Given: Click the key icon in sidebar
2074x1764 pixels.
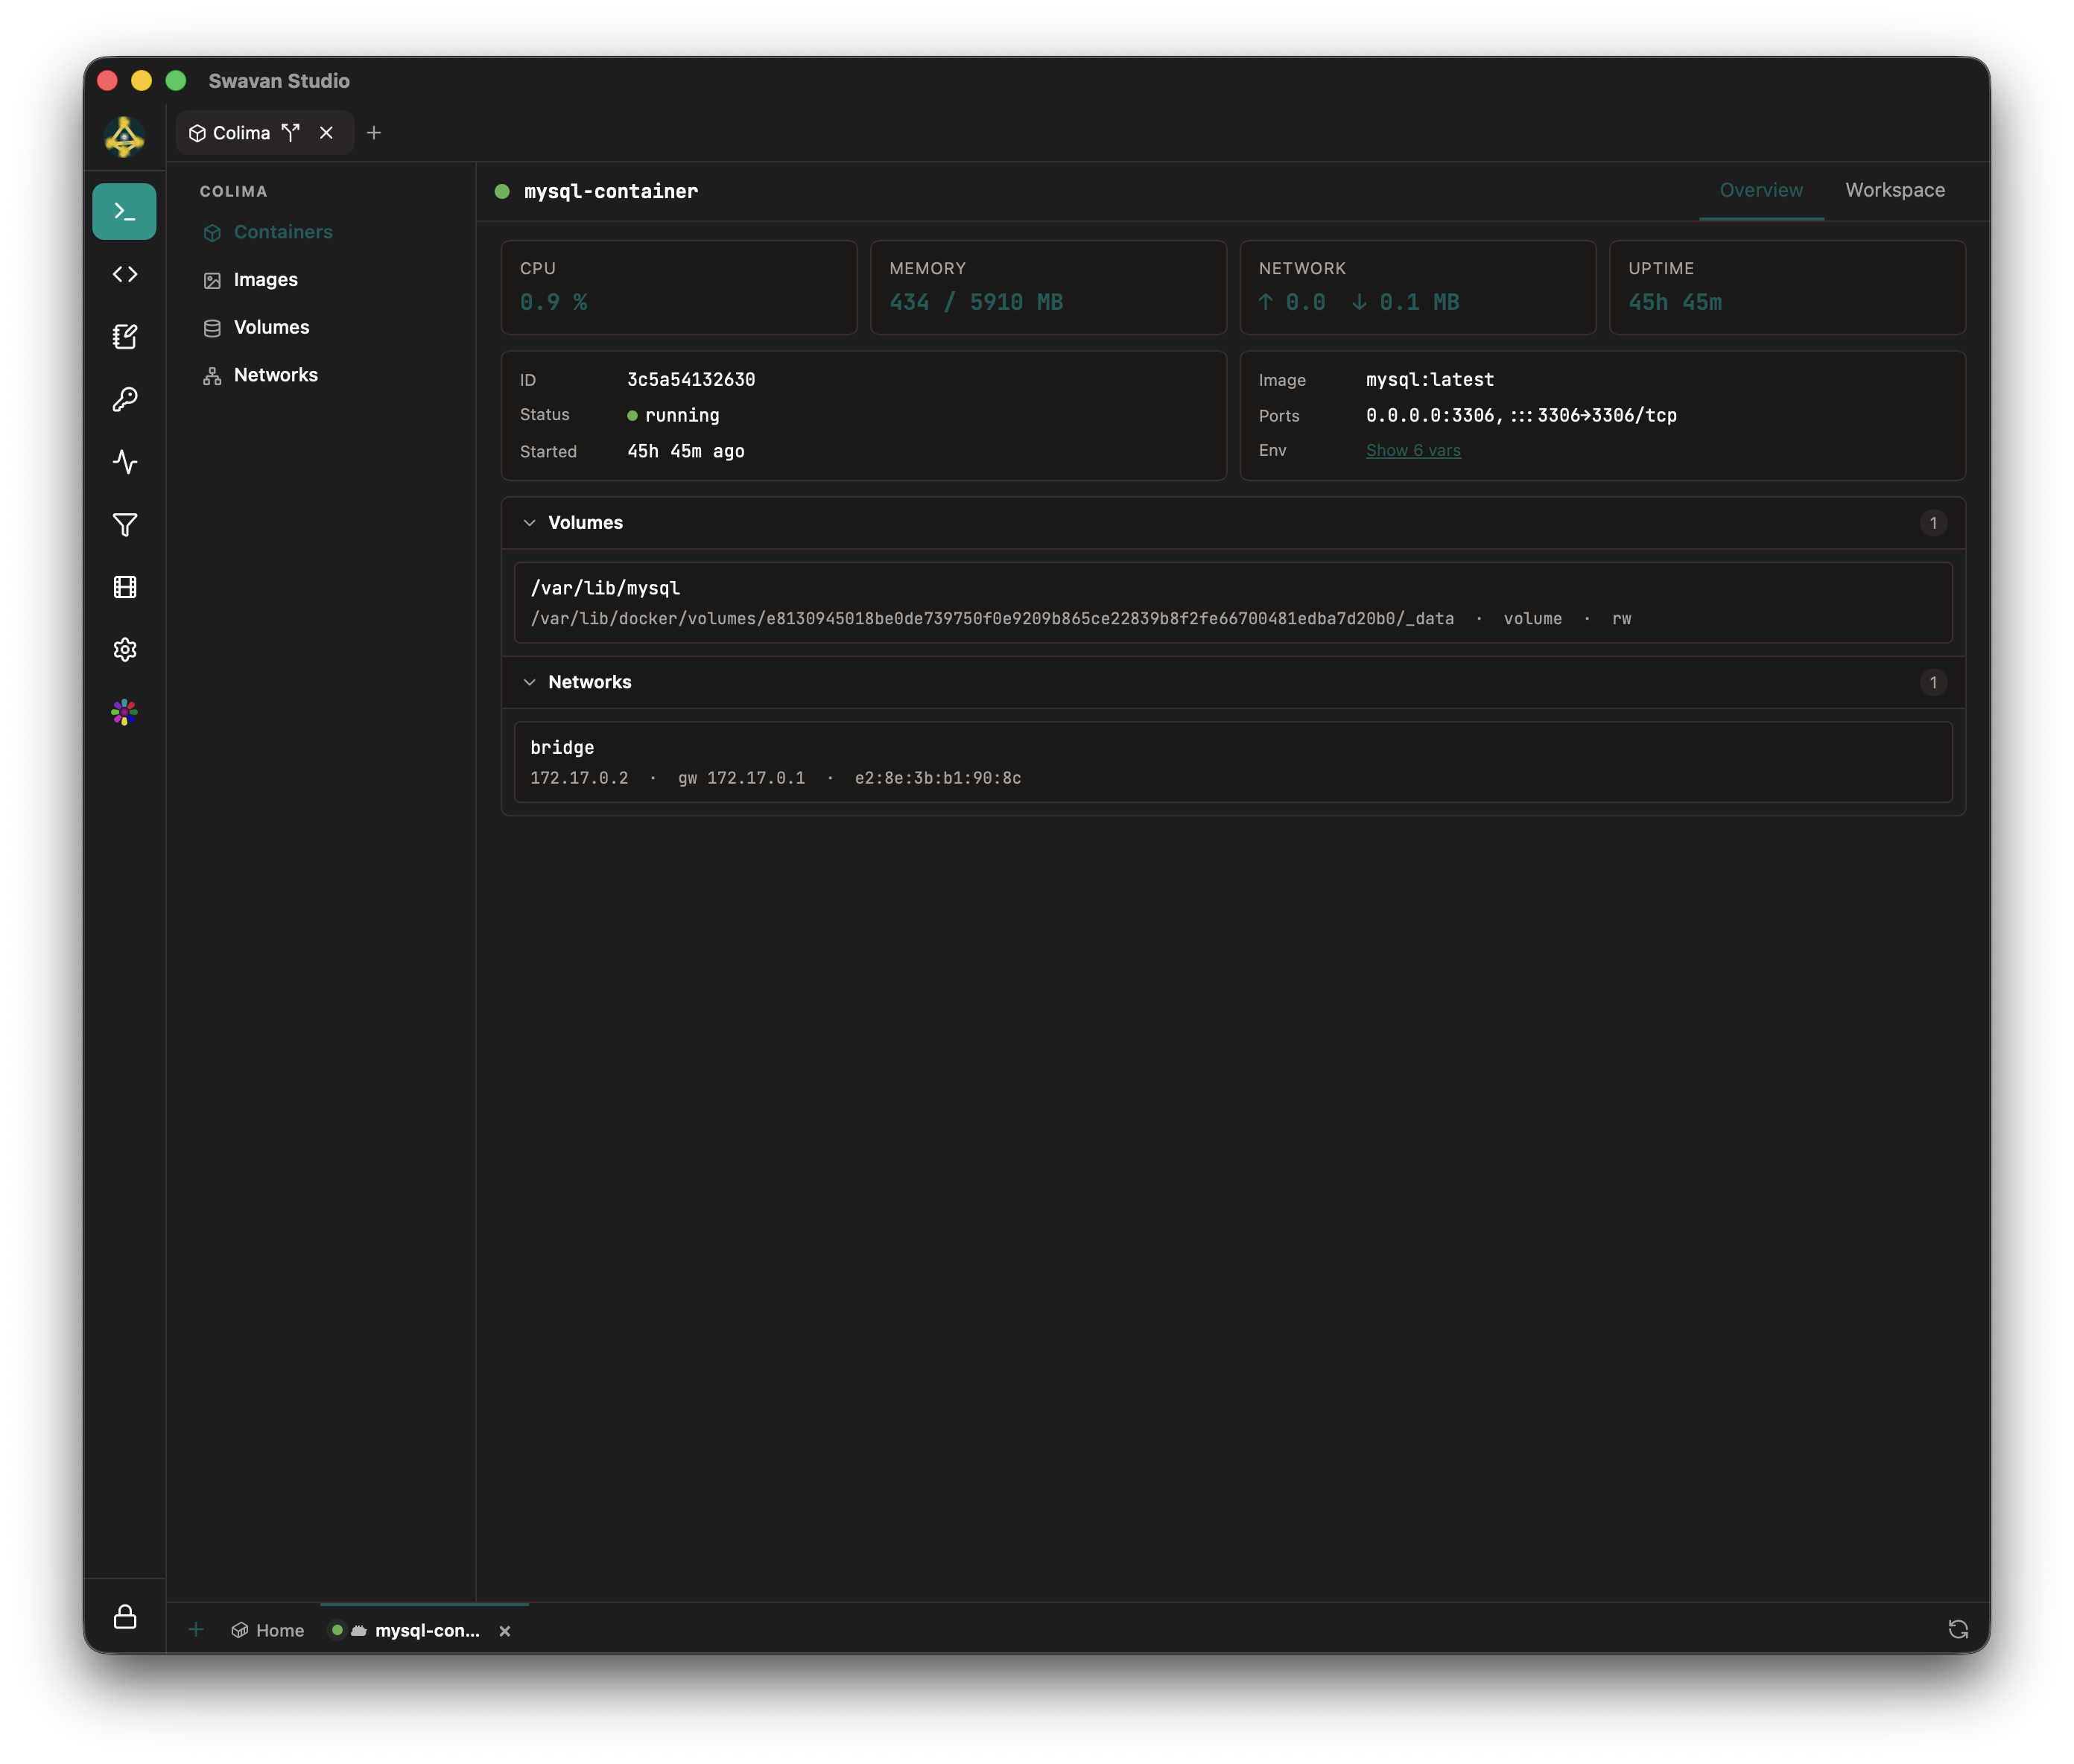Looking at the screenshot, I should (124, 399).
